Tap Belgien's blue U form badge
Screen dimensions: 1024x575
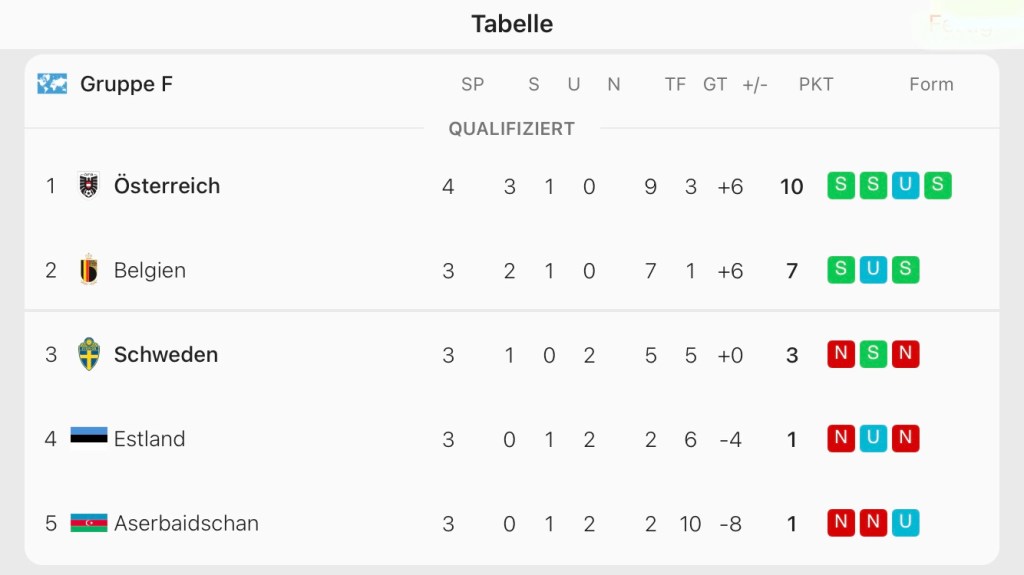pos(874,270)
